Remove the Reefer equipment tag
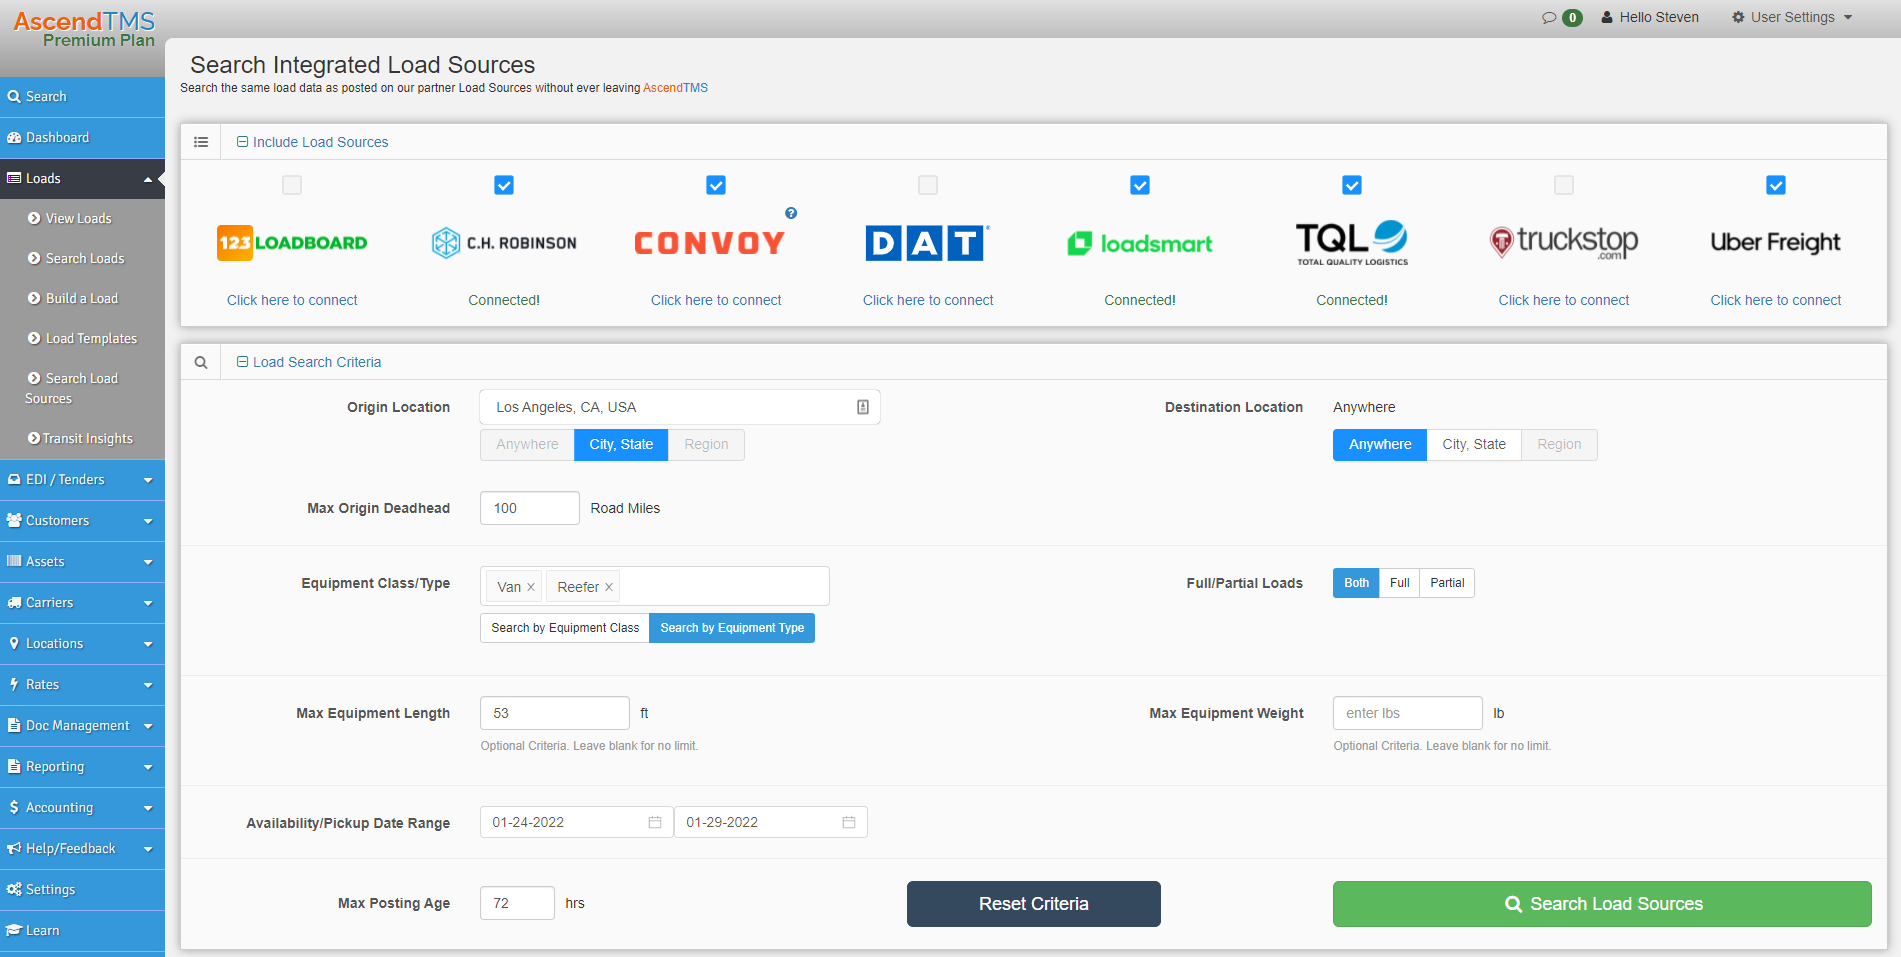Viewport: 1901px width, 957px height. pos(609,587)
